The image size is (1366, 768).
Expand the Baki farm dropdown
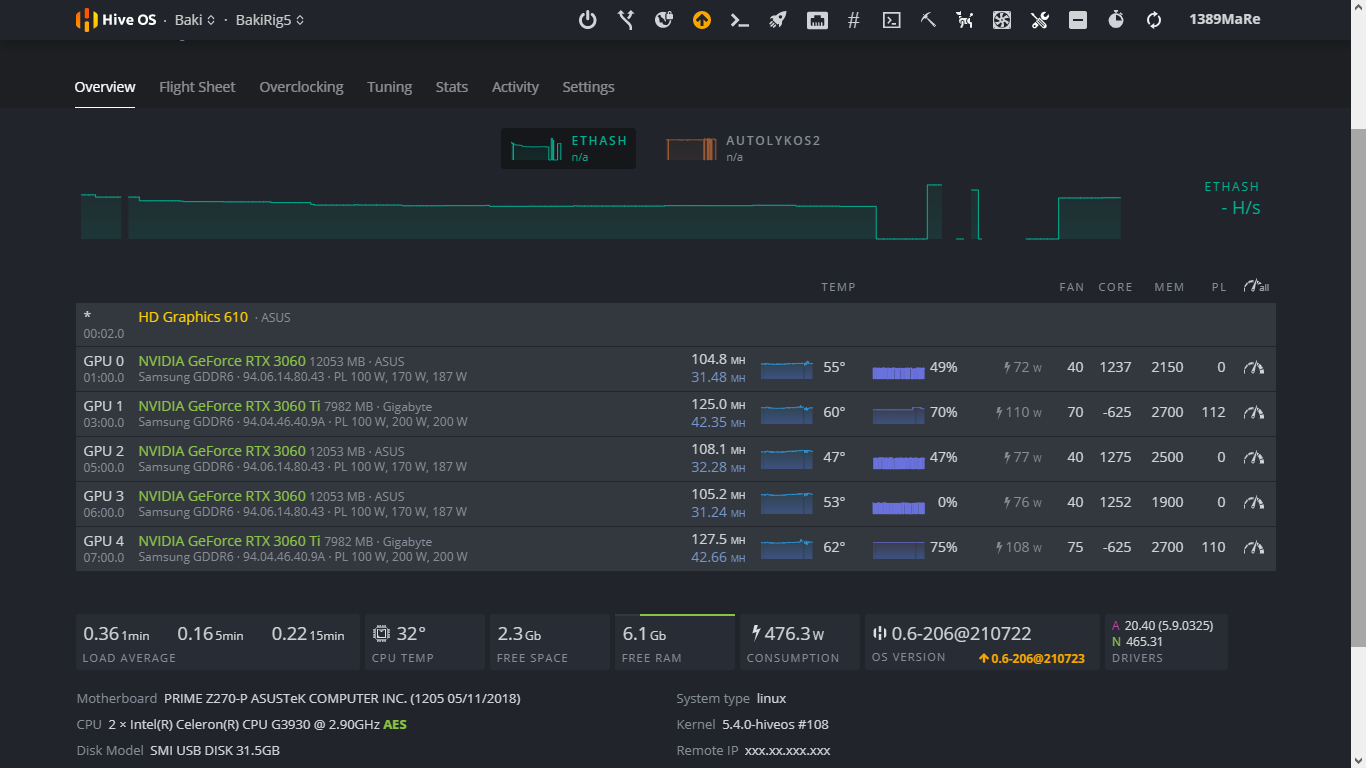[x=195, y=20]
